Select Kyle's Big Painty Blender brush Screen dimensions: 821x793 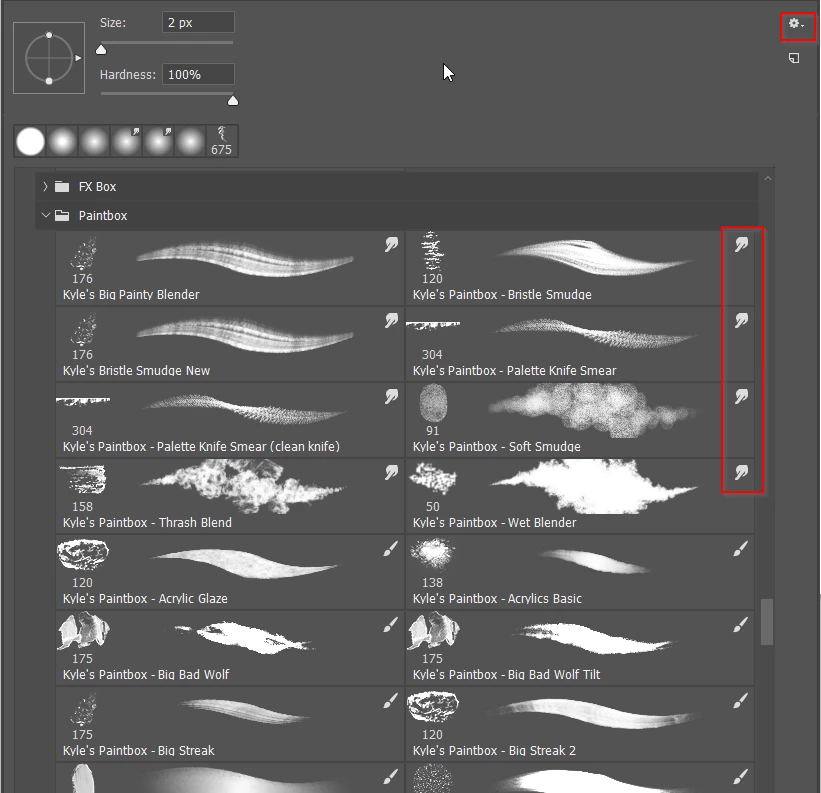click(230, 268)
